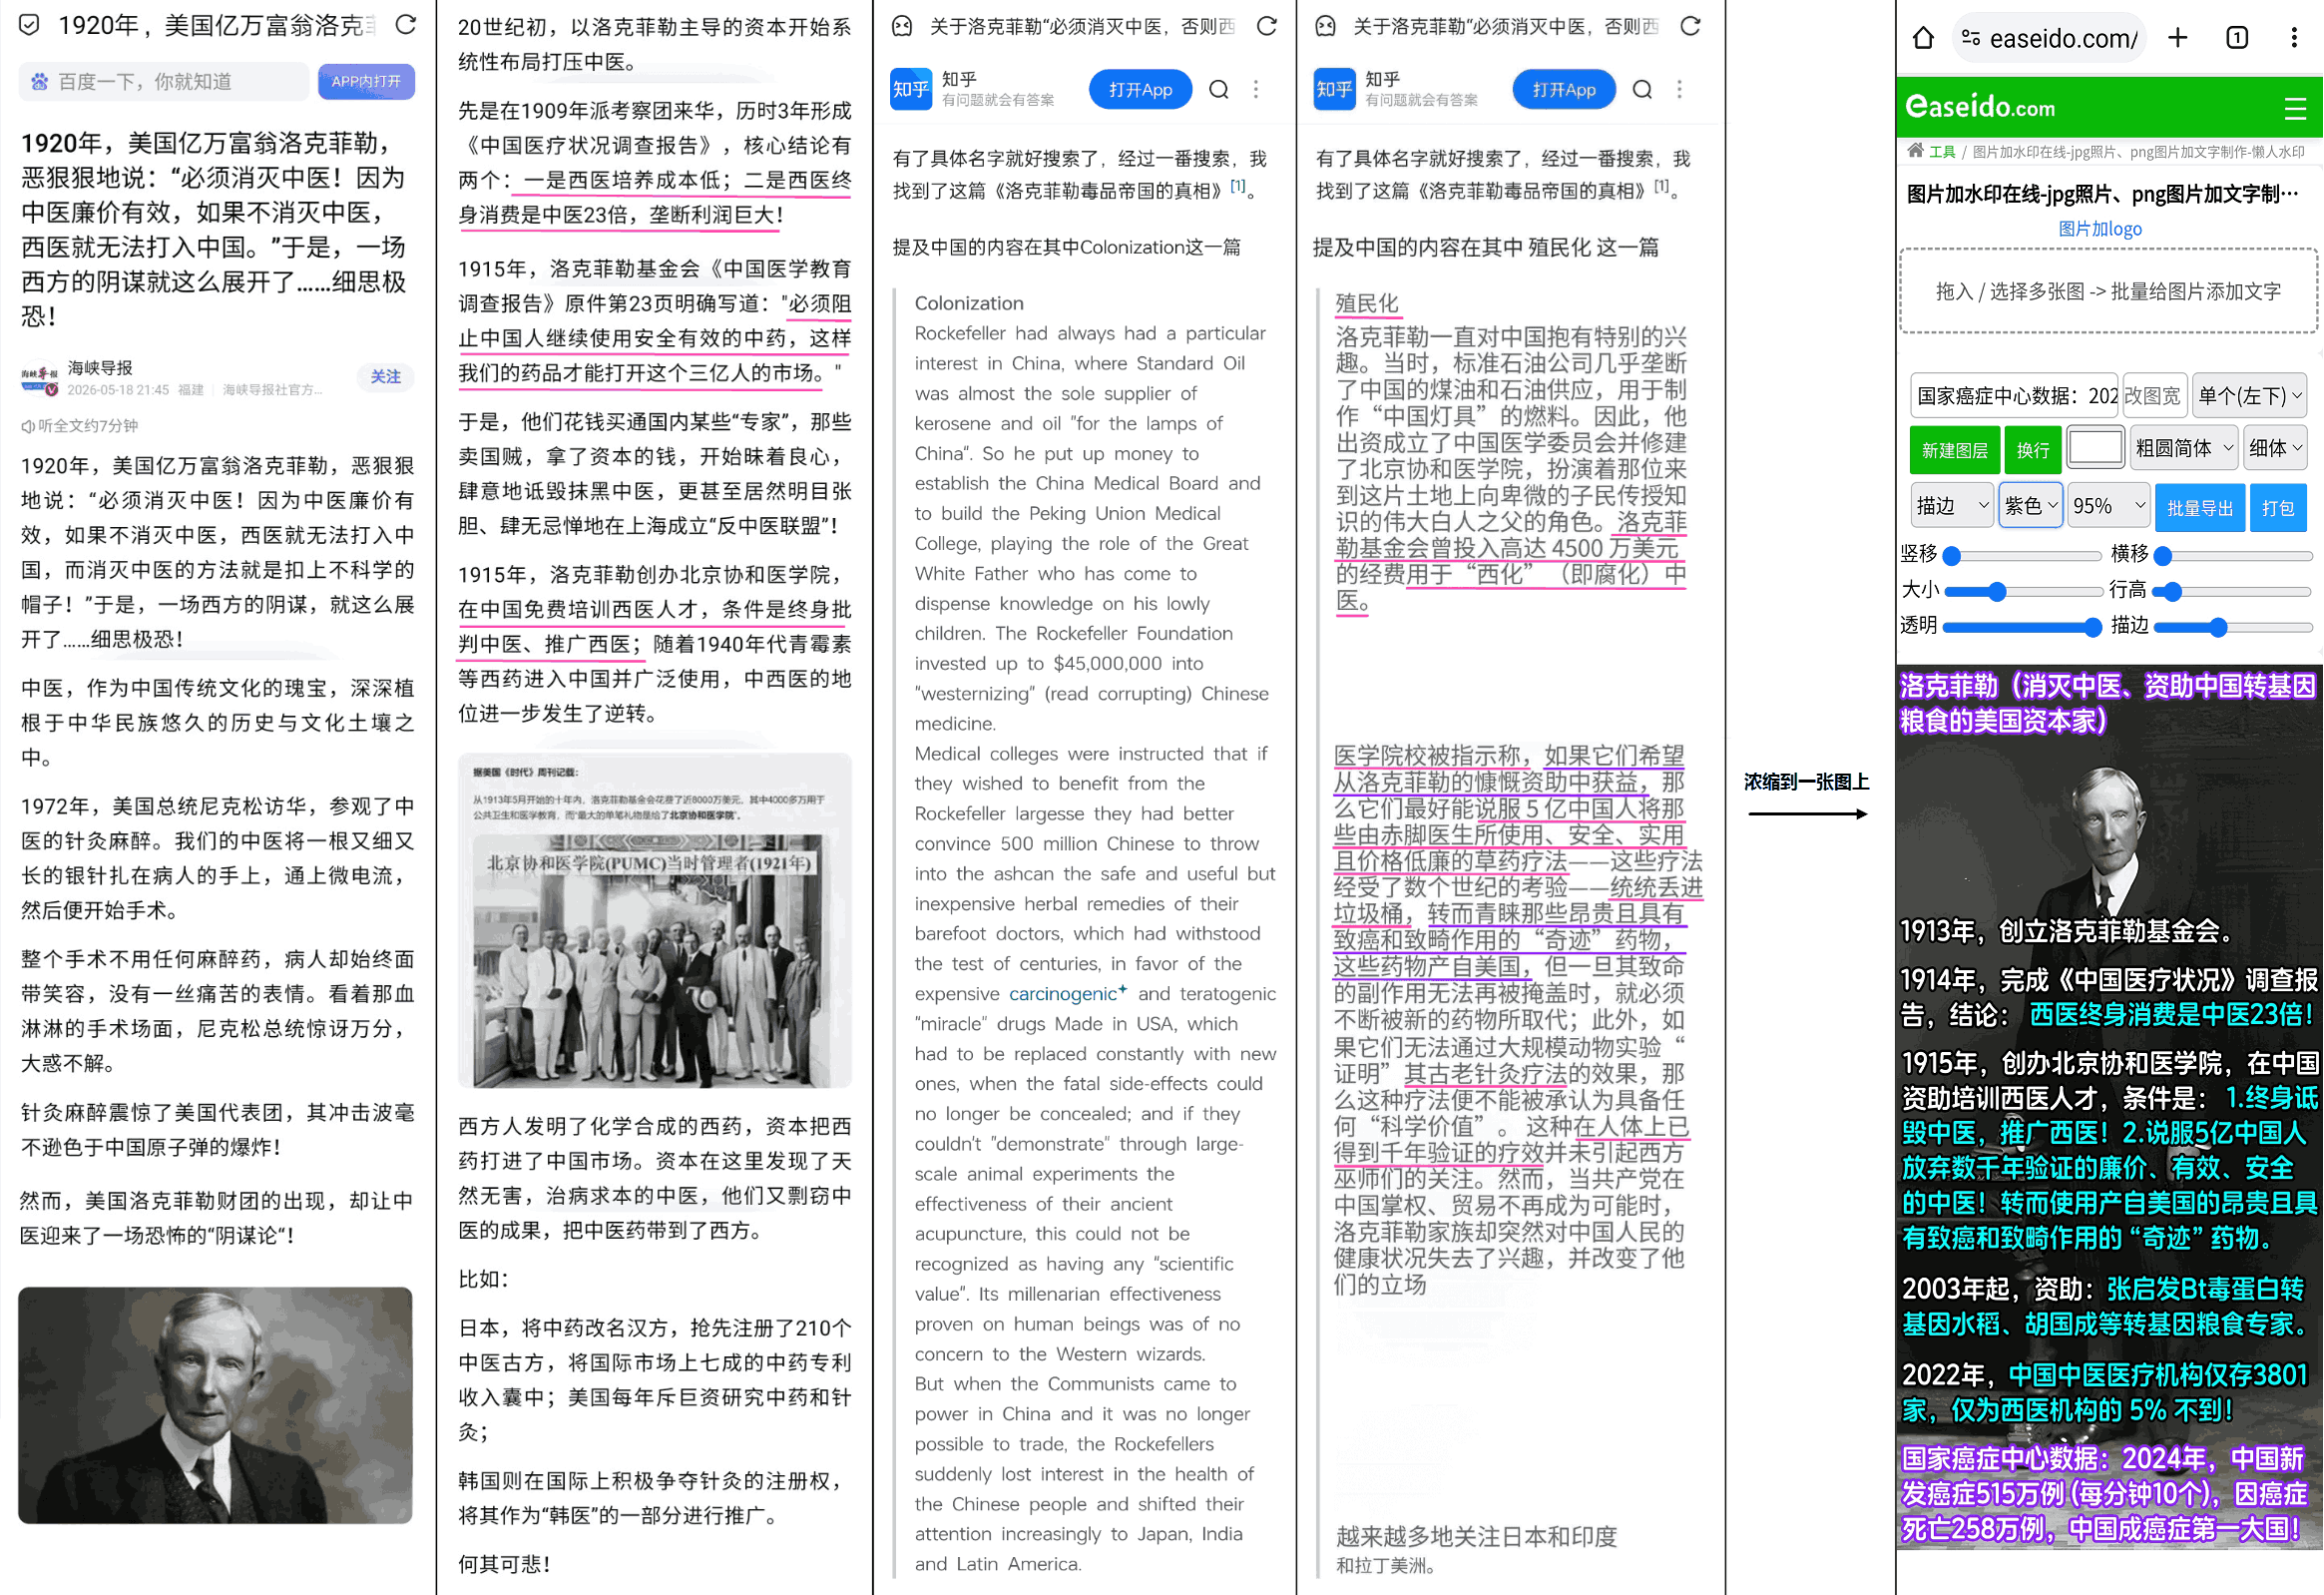
Task: Expand the 单个(左下) position dropdown
Action: click(2250, 395)
